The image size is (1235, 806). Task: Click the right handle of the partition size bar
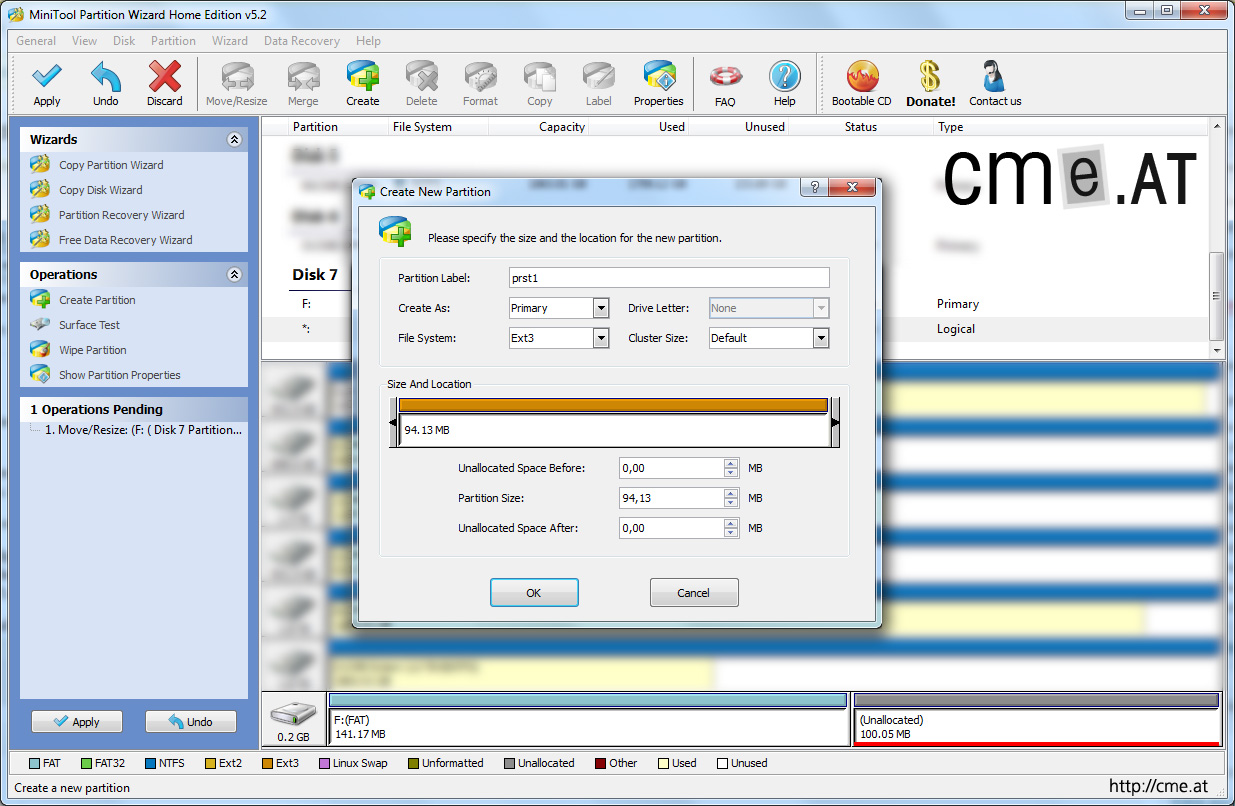point(835,422)
